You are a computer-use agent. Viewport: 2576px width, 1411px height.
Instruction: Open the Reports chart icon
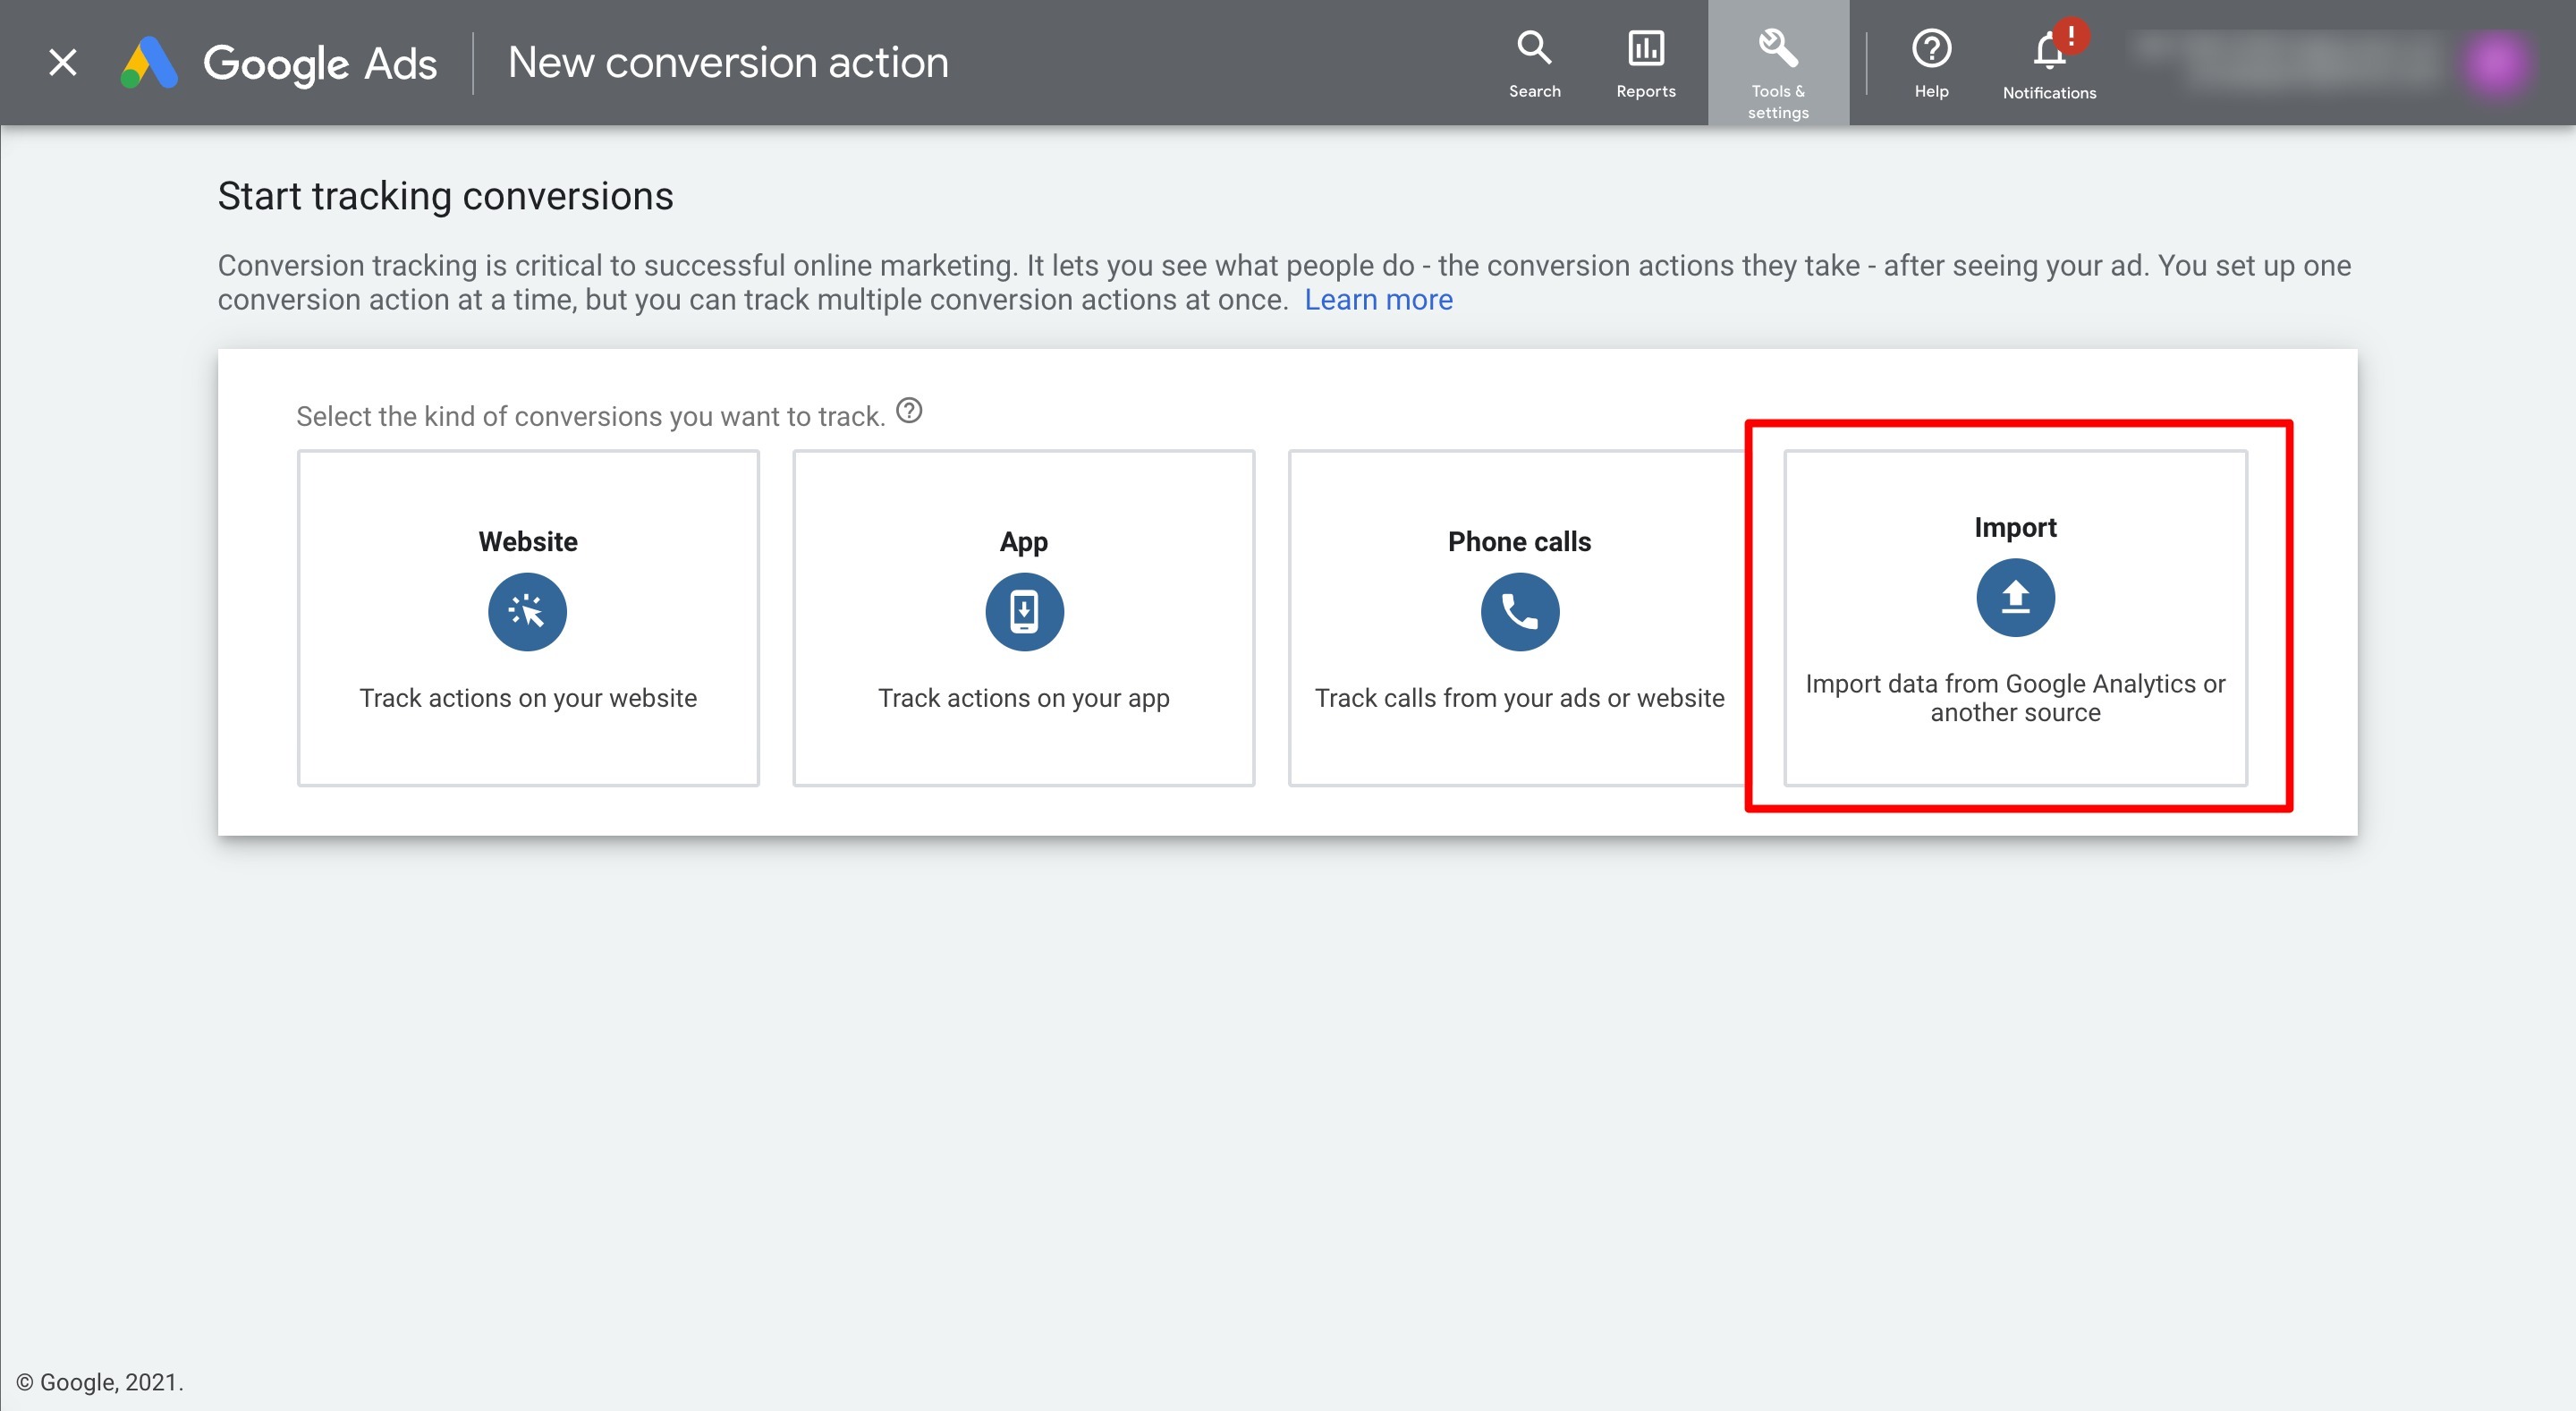point(1645,62)
